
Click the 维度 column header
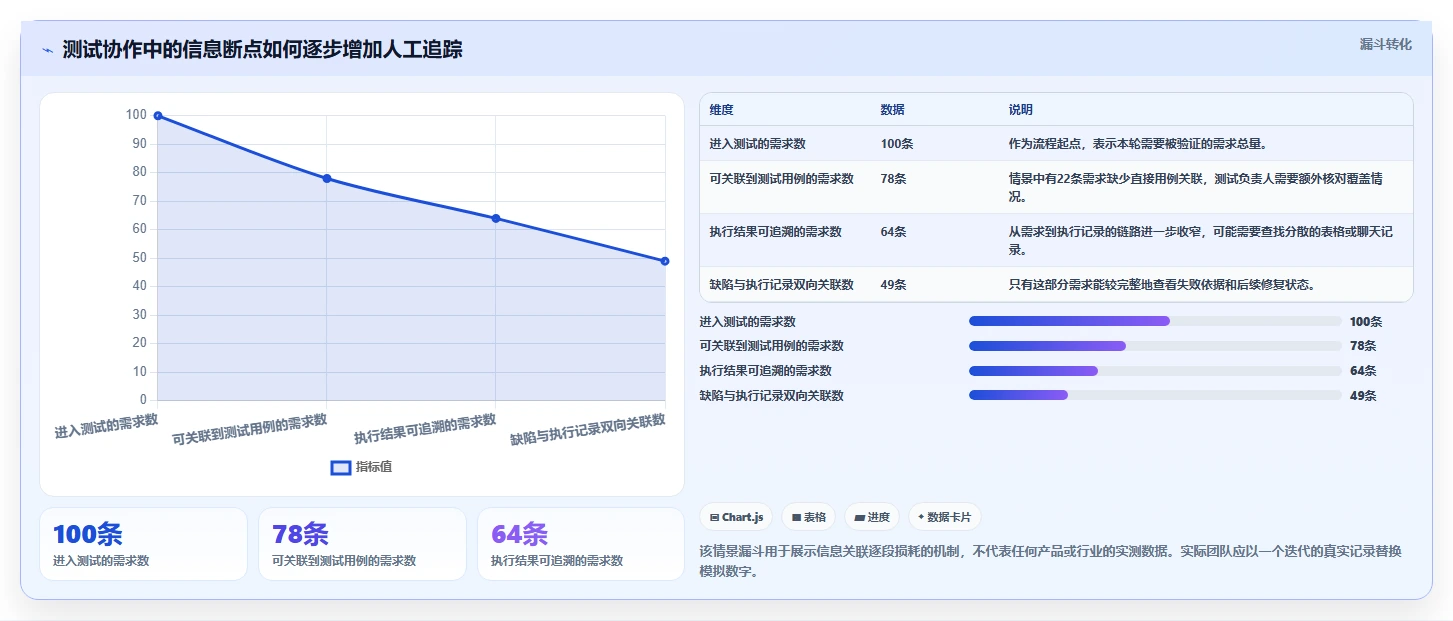point(721,110)
